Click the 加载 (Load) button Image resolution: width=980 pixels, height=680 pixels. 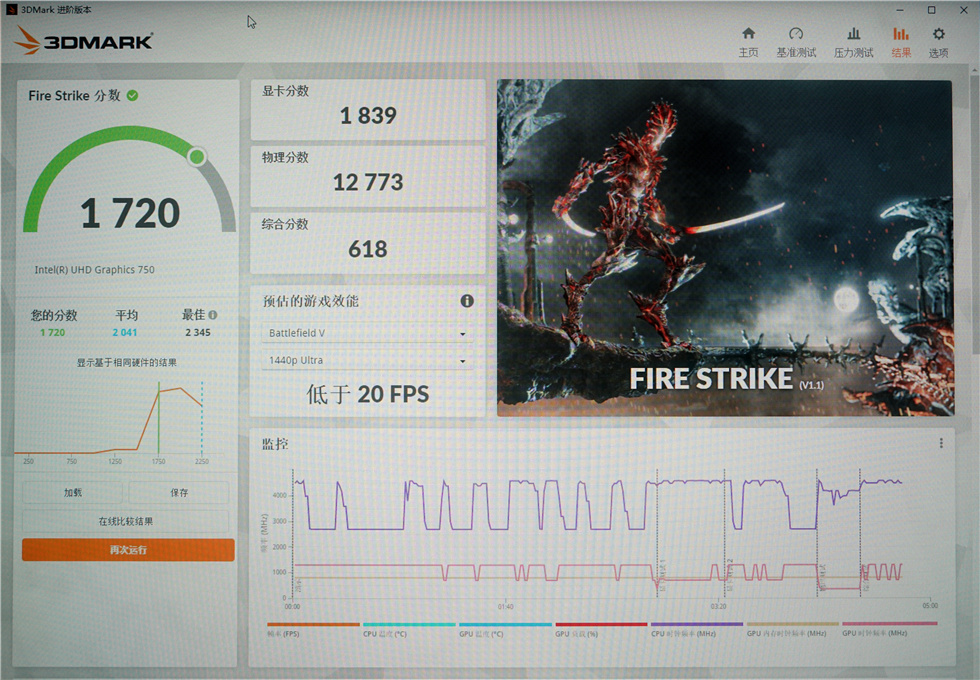[x=72, y=492]
